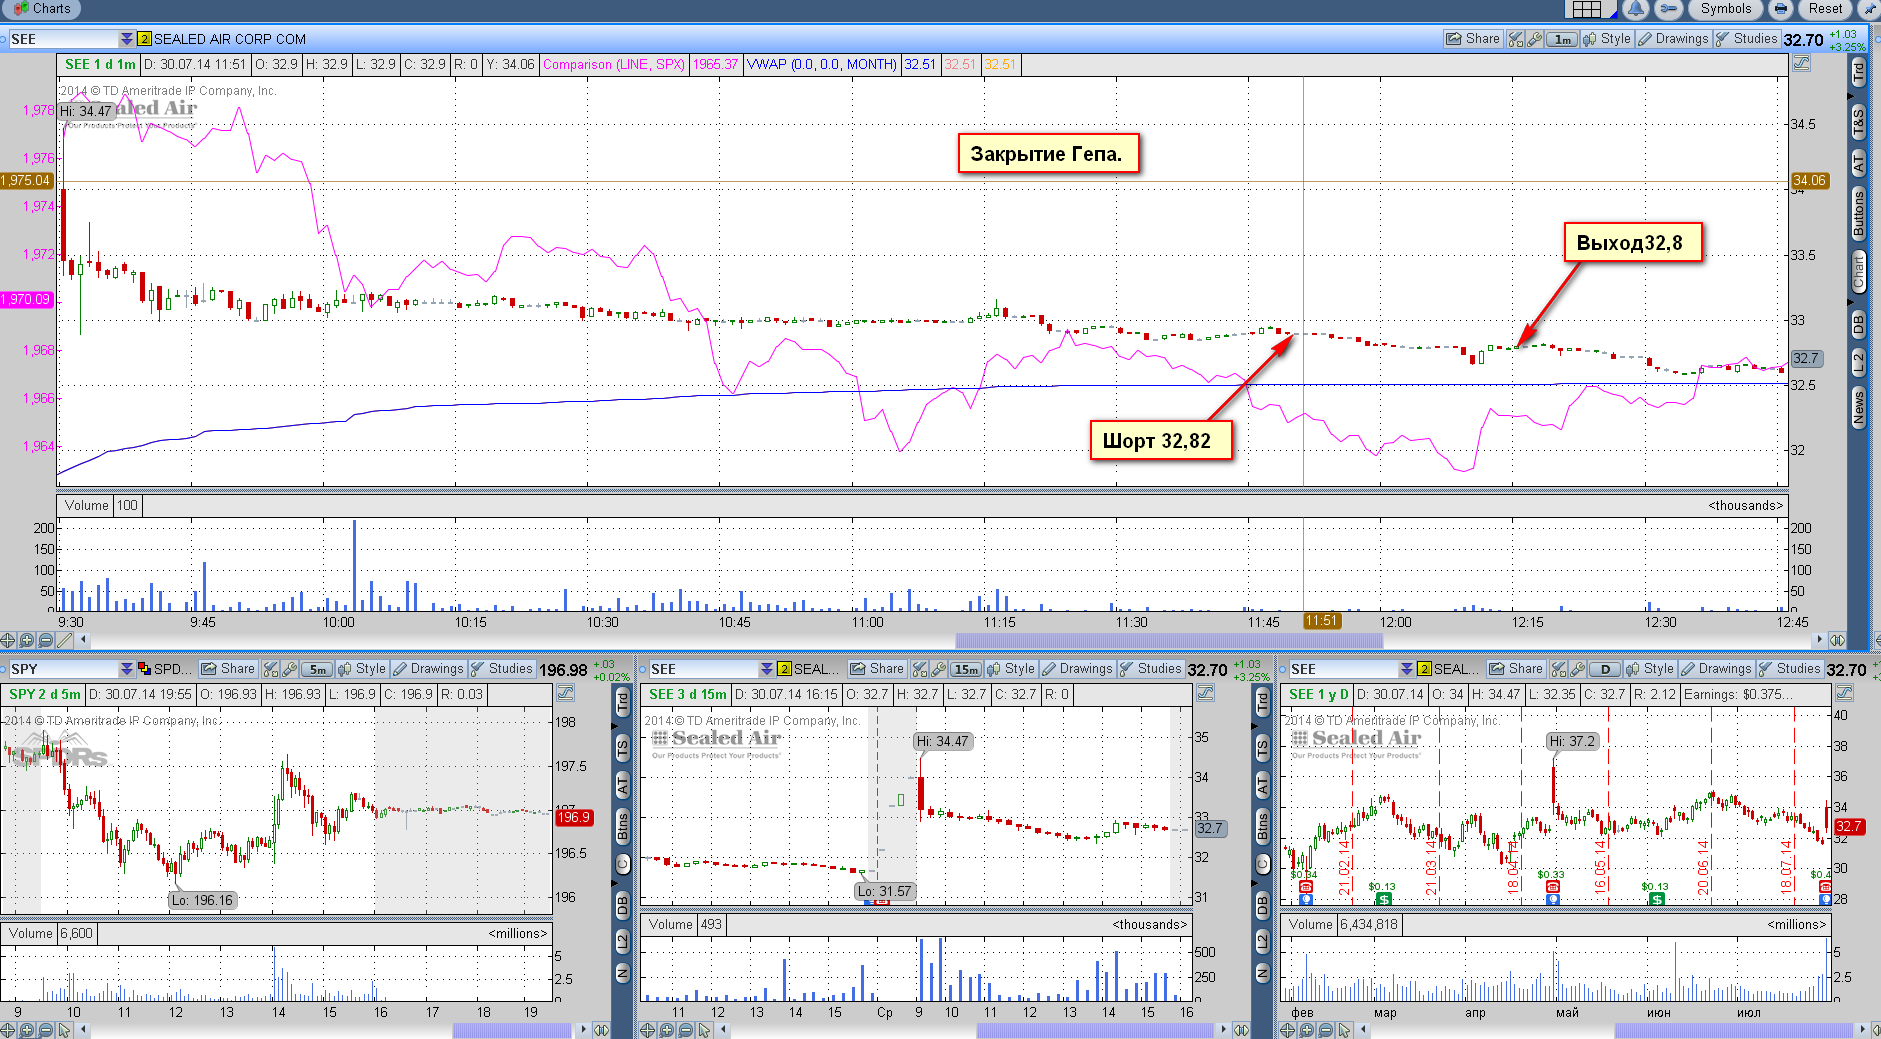Open Studies menu in SEE 15m chart
Screen dimensions: 1881x1039
(x=1150, y=669)
